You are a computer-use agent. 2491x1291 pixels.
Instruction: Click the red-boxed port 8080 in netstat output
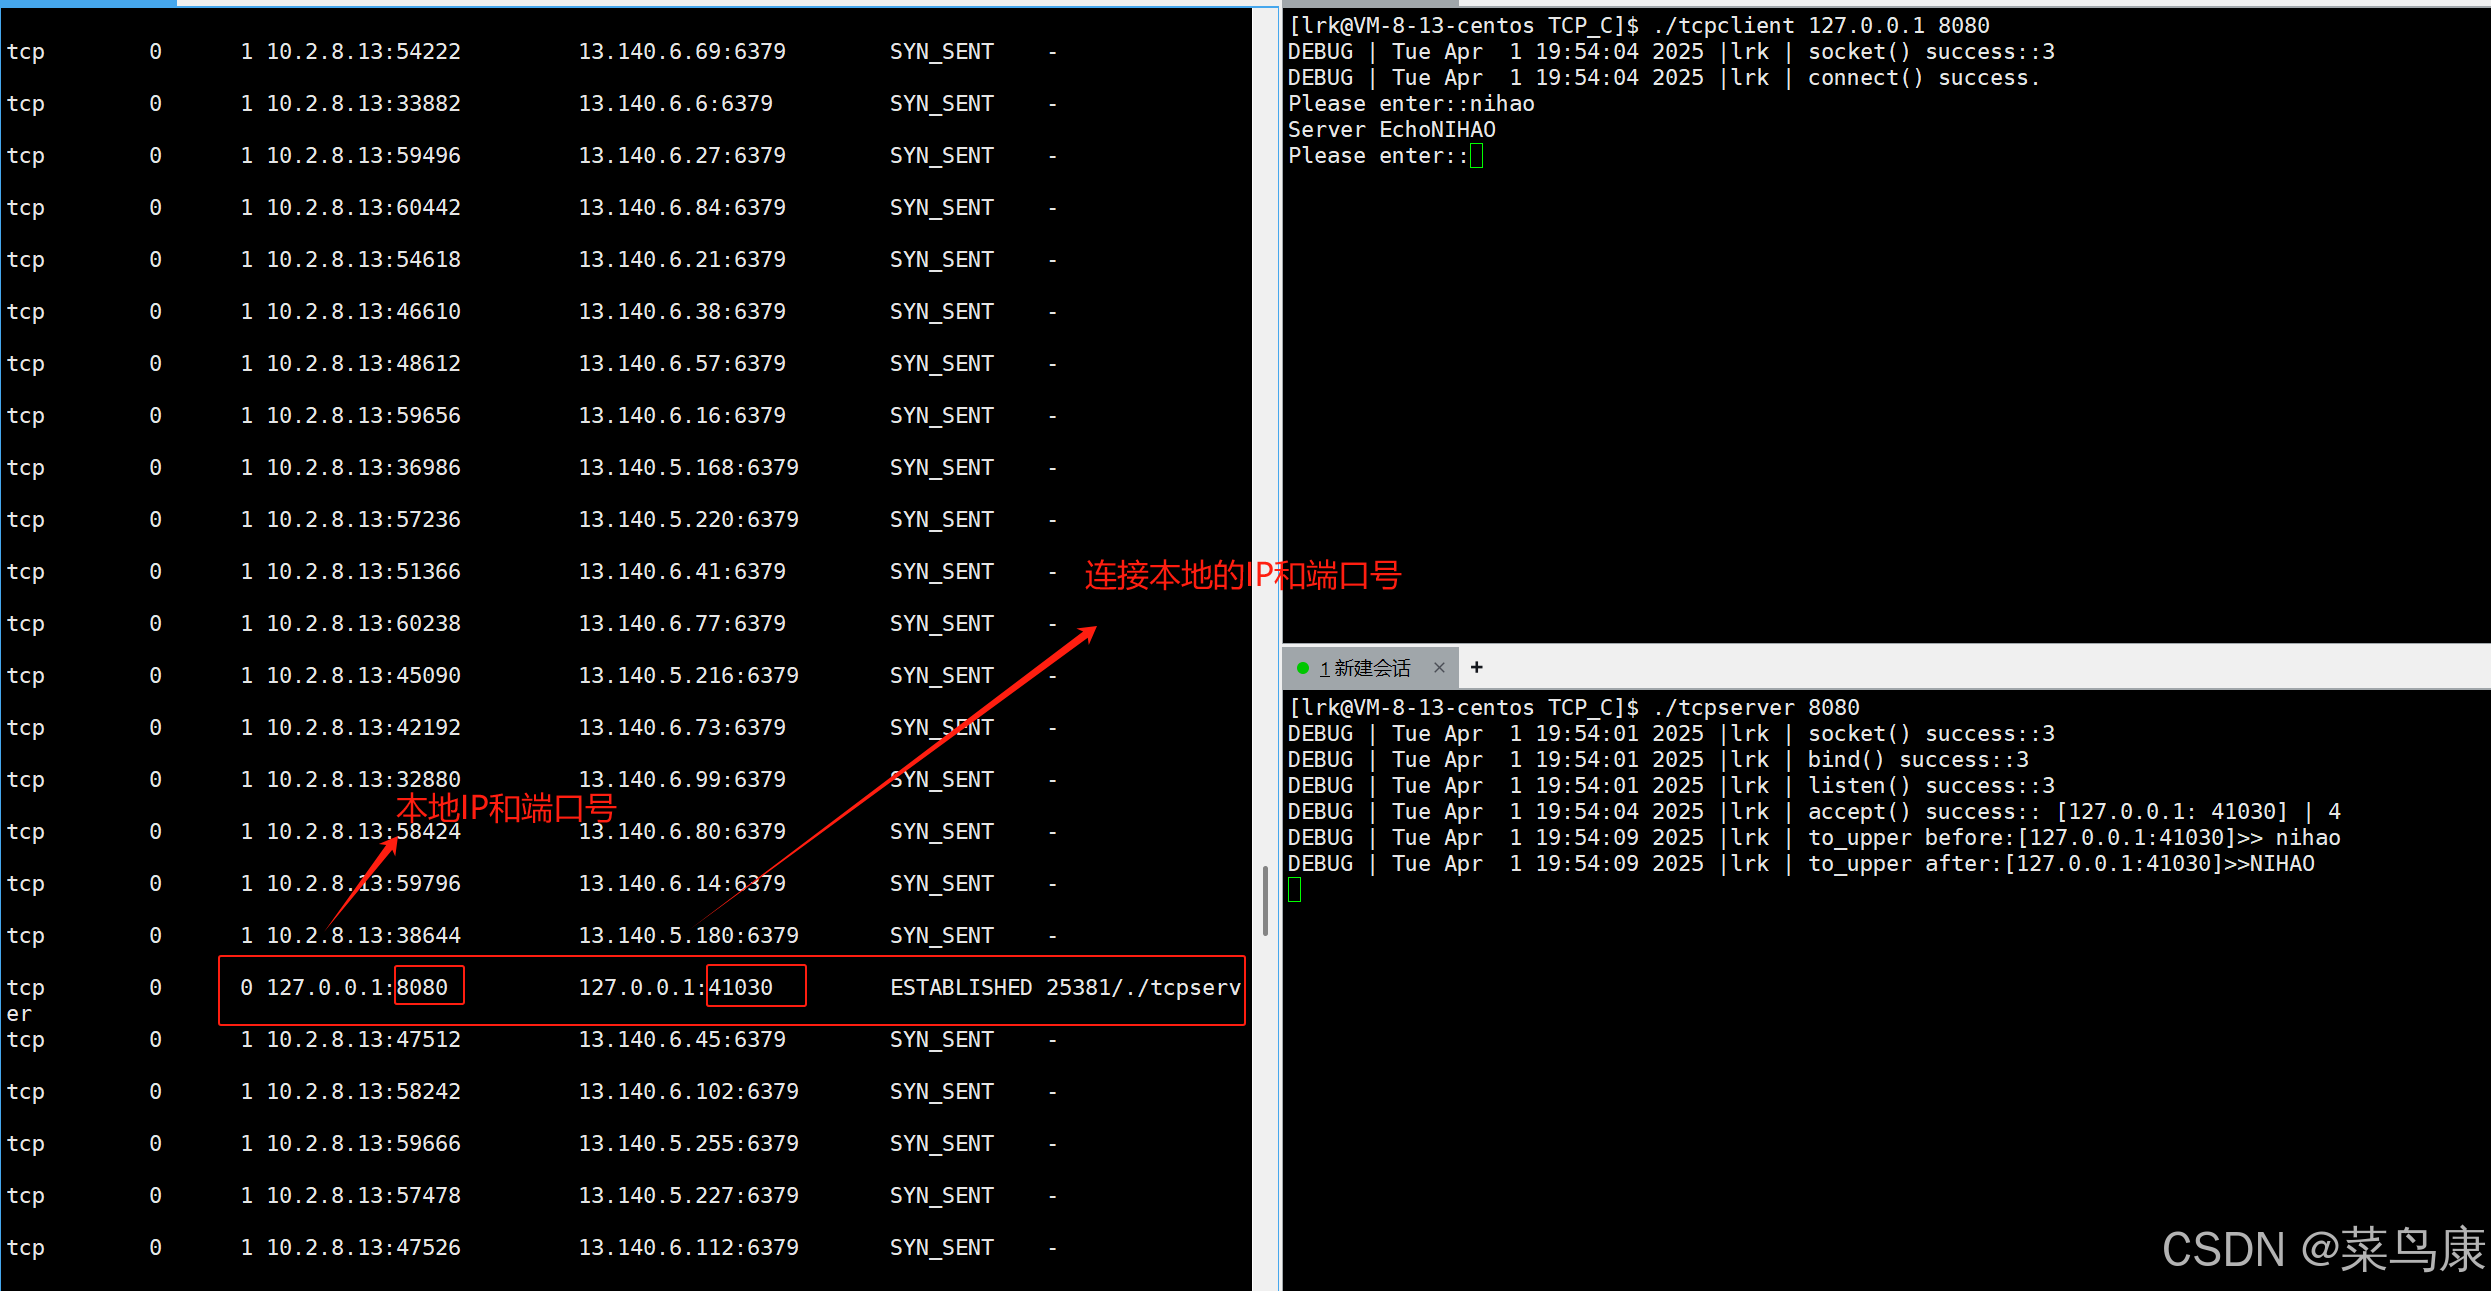tap(423, 987)
